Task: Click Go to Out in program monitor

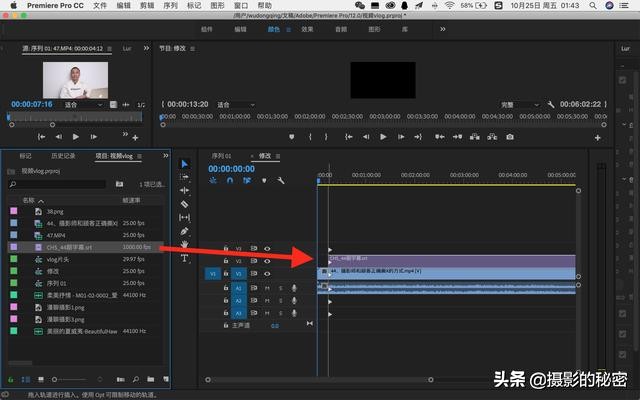Action: 418,137
